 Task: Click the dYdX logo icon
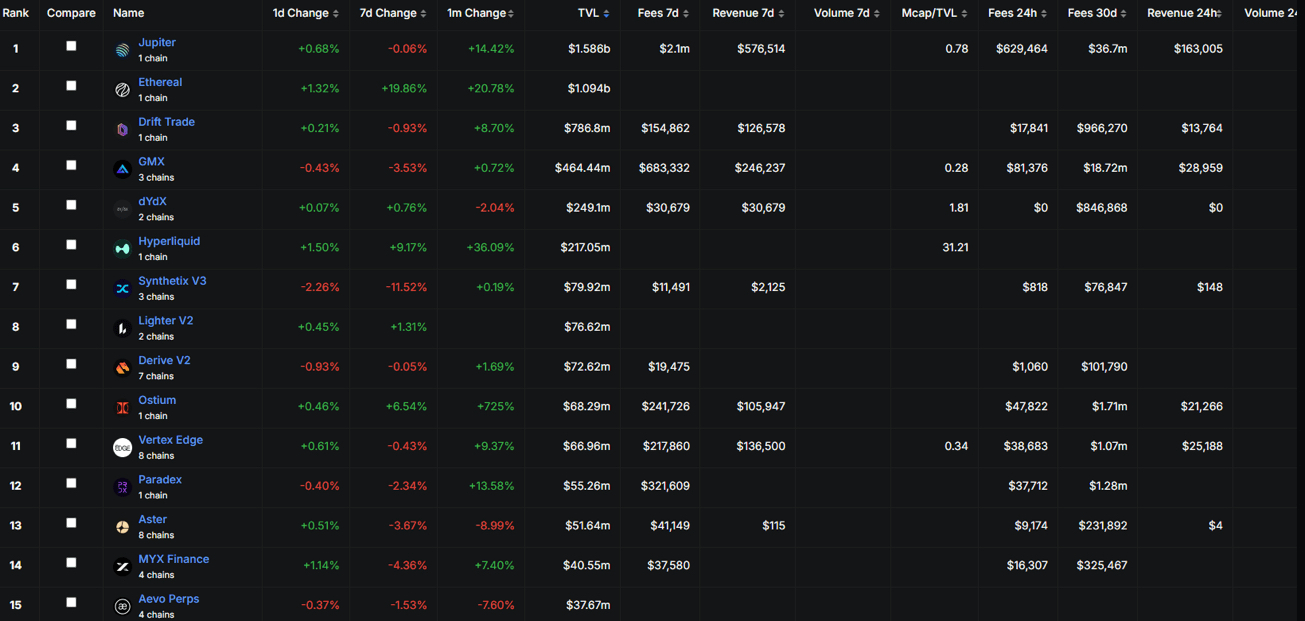[122, 209]
